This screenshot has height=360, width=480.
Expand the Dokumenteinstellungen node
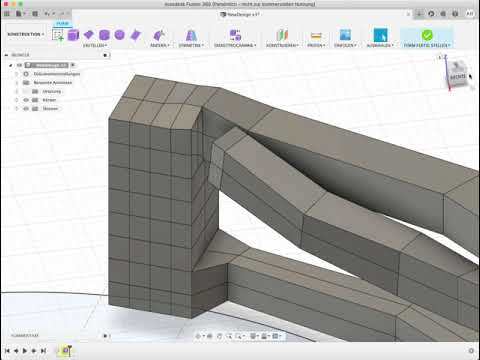pyautogui.click(x=17, y=74)
